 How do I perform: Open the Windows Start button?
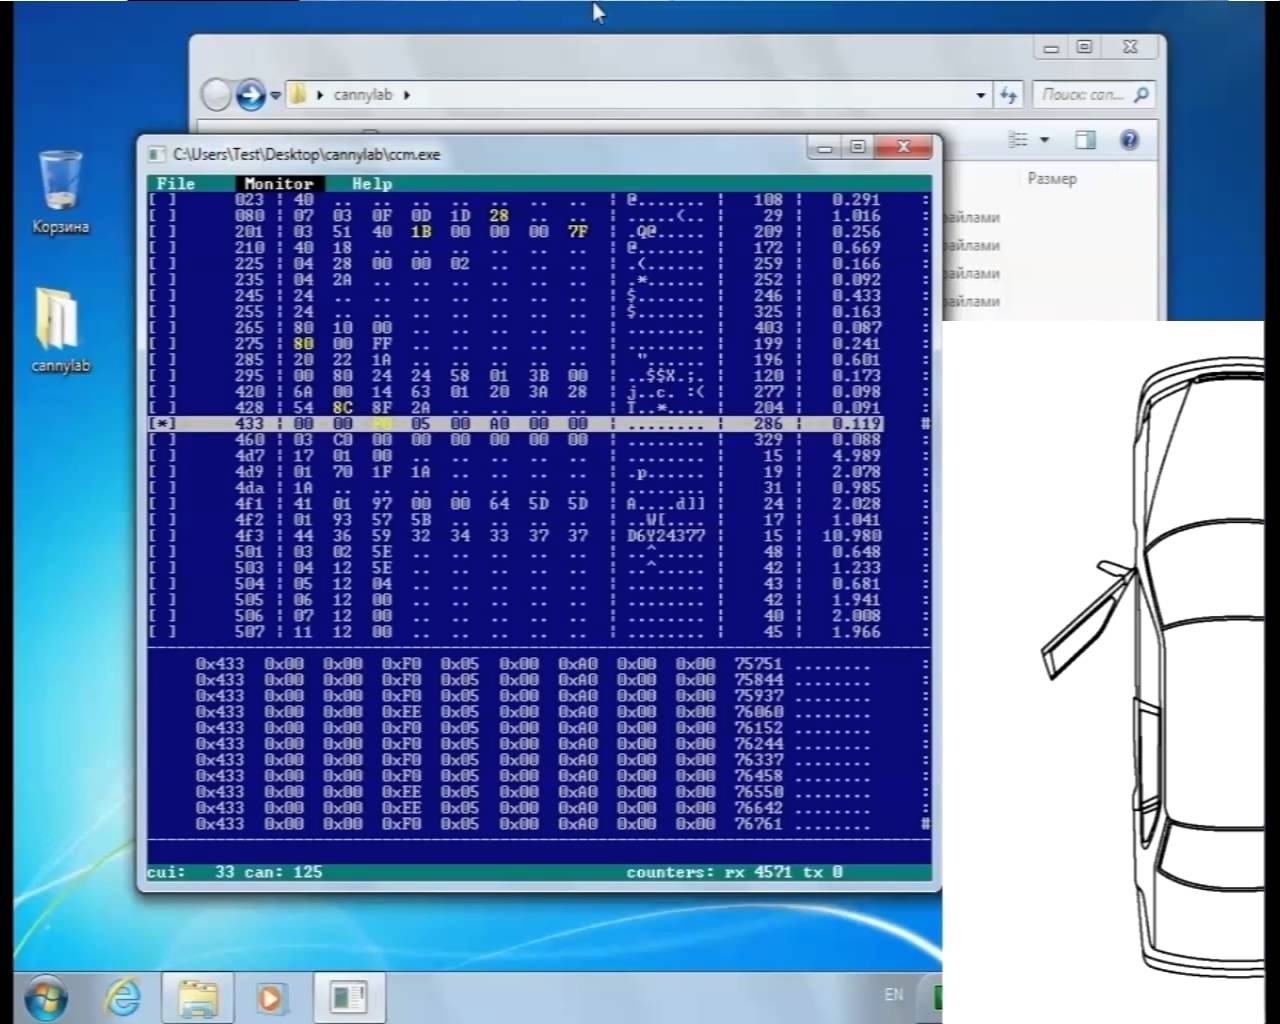46,997
